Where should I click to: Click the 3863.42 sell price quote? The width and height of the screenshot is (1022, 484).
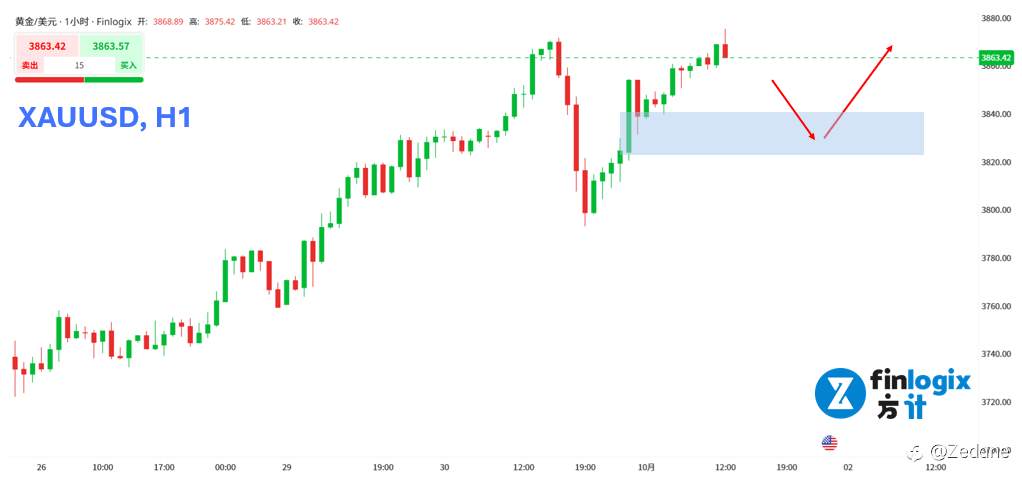(47, 46)
